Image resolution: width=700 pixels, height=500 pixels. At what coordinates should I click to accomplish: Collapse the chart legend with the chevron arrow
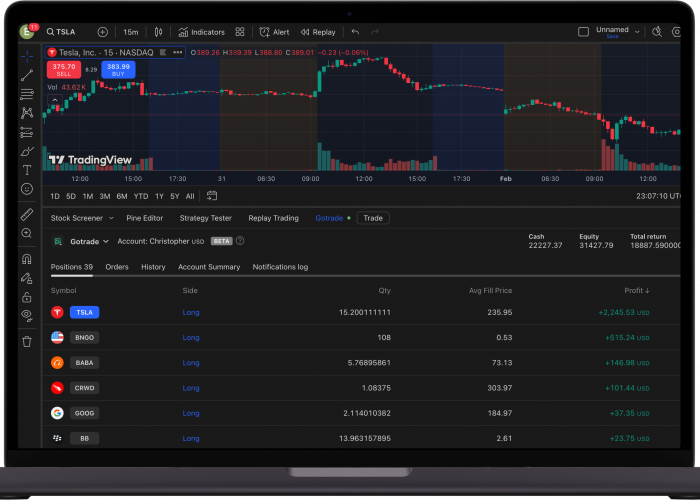(55, 100)
